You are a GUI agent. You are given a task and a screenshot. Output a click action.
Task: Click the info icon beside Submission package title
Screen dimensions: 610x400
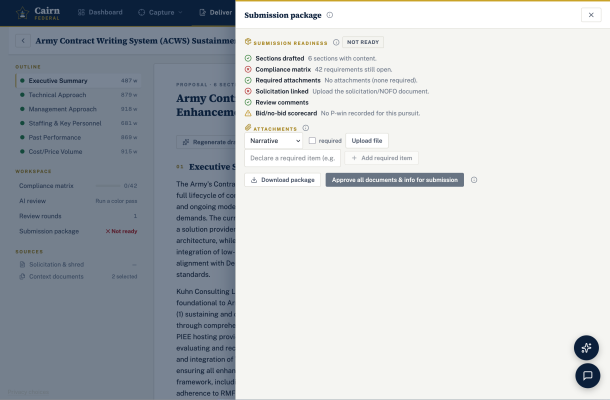coord(330,15)
